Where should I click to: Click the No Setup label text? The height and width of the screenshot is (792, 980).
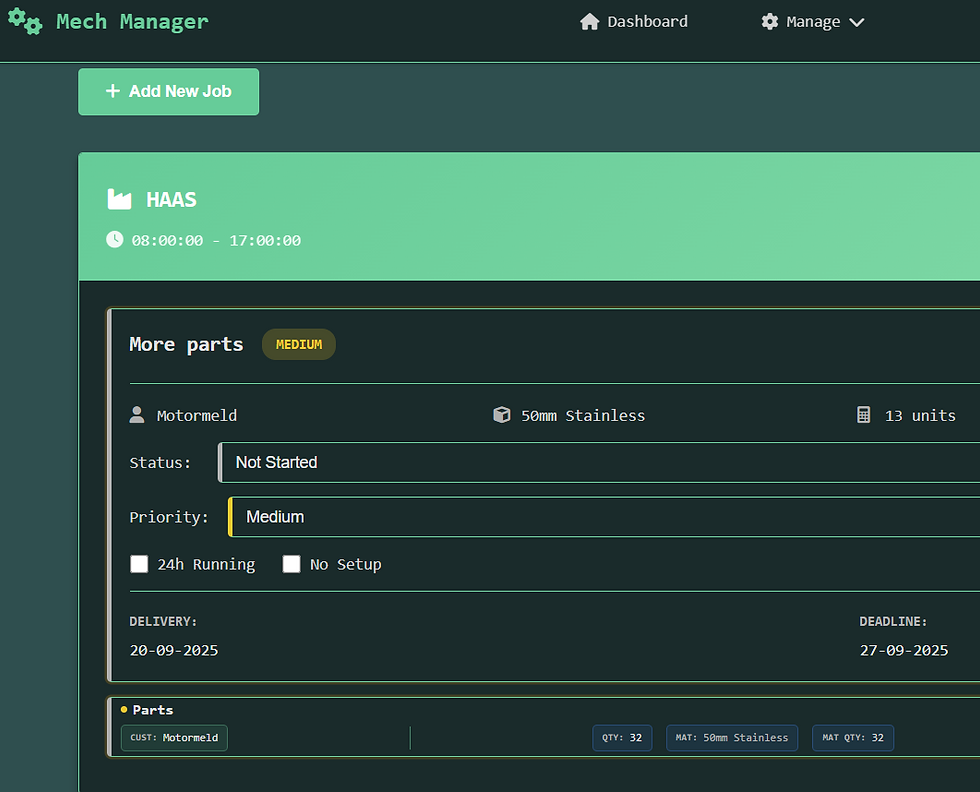tap(346, 564)
